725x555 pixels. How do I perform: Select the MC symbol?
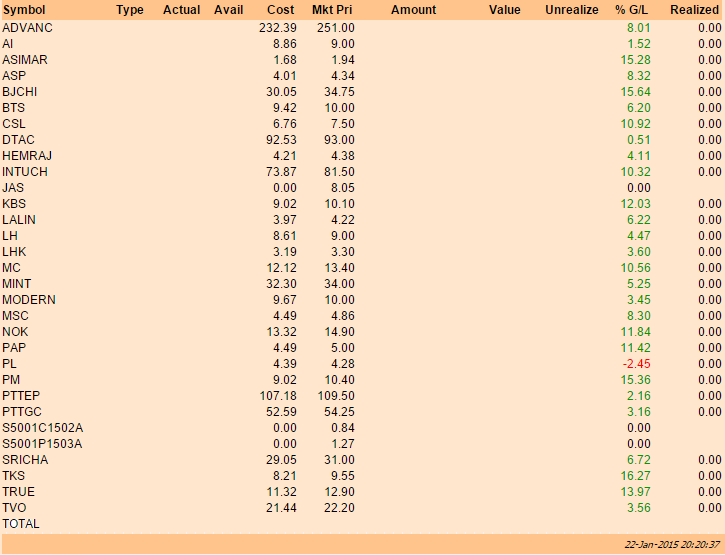[x=11, y=268]
